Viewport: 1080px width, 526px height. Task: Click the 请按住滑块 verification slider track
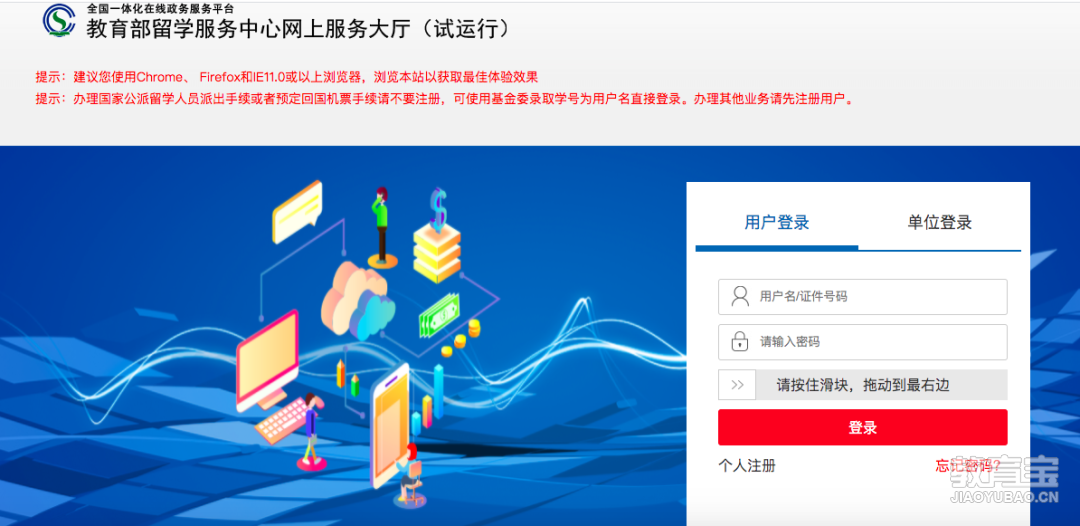862,385
